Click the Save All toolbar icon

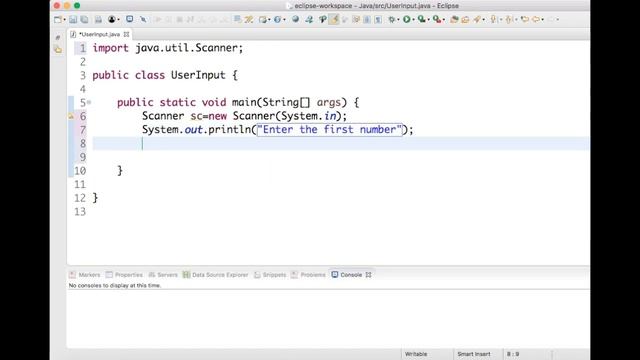tap(84, 19)
